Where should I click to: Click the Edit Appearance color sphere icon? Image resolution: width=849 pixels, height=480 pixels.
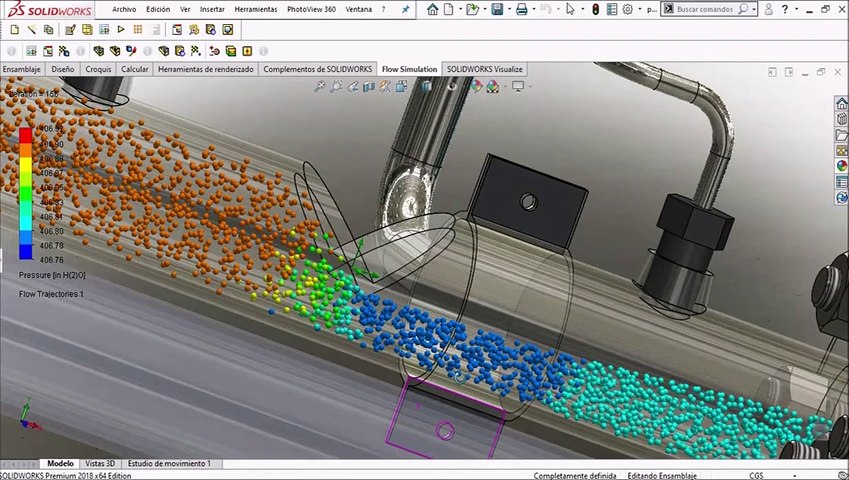[475, 86]
